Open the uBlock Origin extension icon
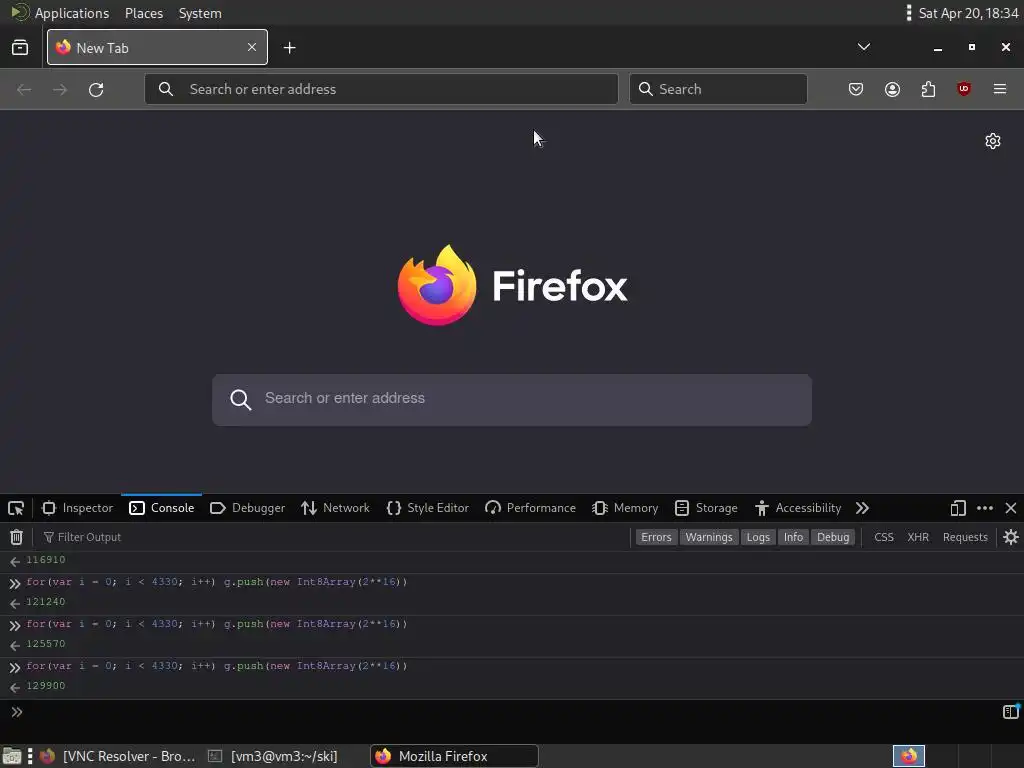 click(964, 89)
